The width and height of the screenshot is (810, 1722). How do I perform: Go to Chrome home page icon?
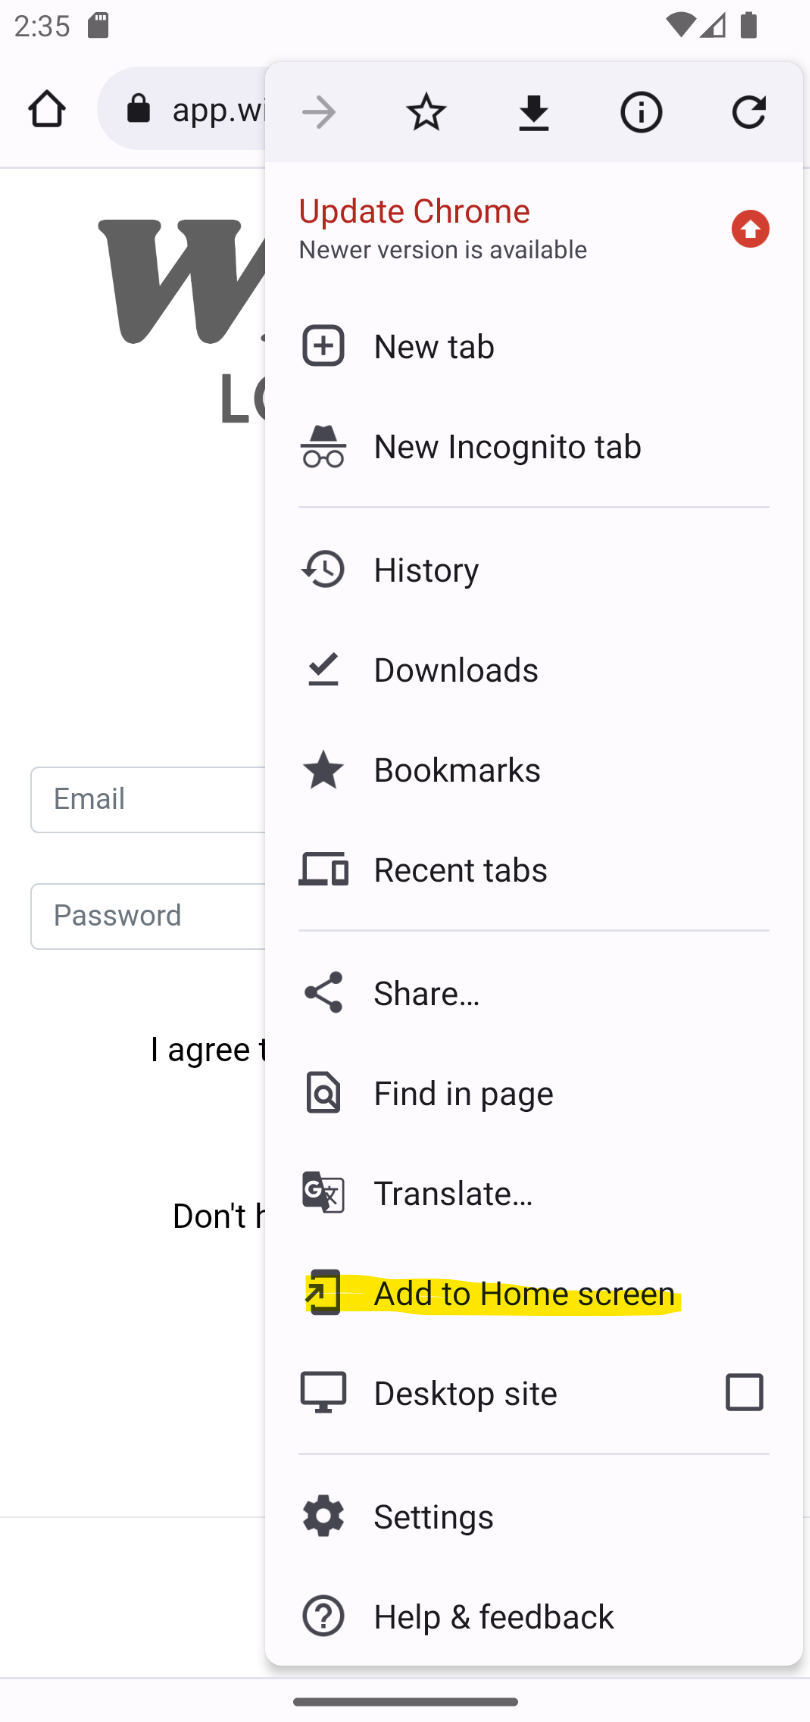[x=47, y=109]
